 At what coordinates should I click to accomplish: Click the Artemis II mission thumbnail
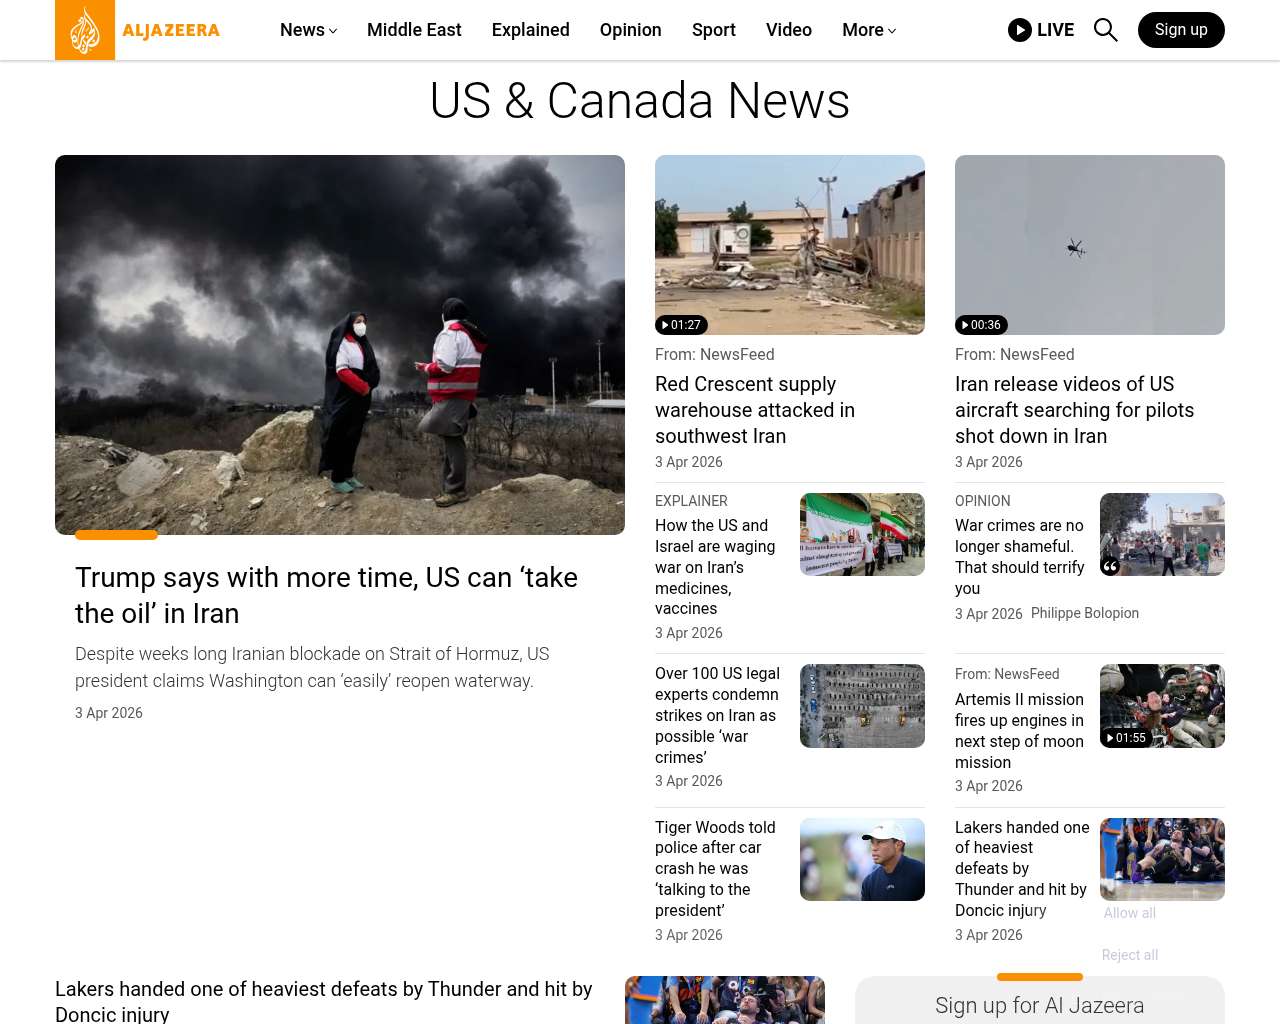(x=1162, y=706)
